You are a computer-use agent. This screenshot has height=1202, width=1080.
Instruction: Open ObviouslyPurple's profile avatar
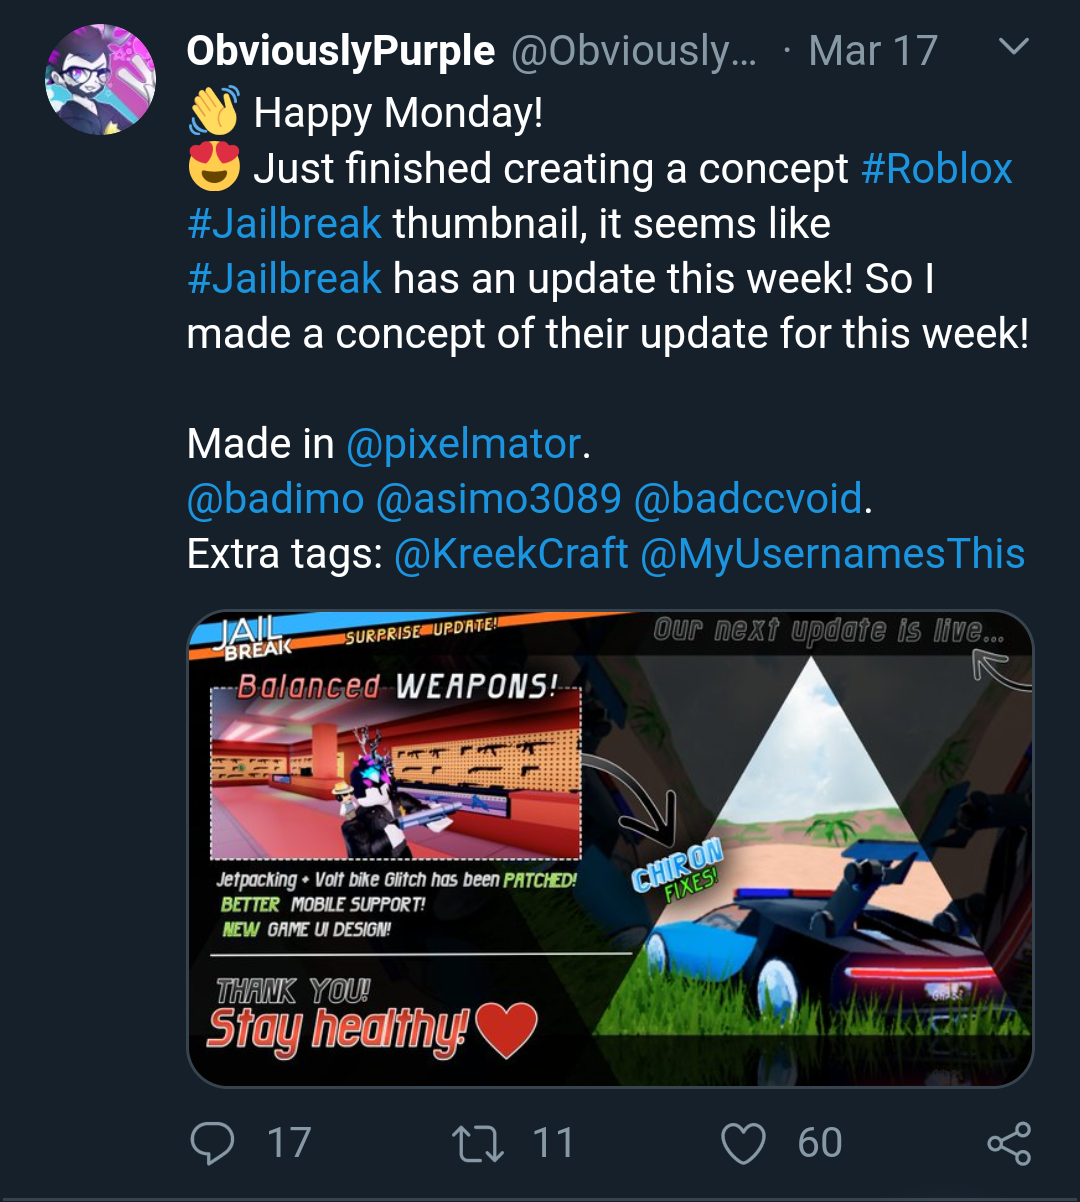(x=100, y=79)
